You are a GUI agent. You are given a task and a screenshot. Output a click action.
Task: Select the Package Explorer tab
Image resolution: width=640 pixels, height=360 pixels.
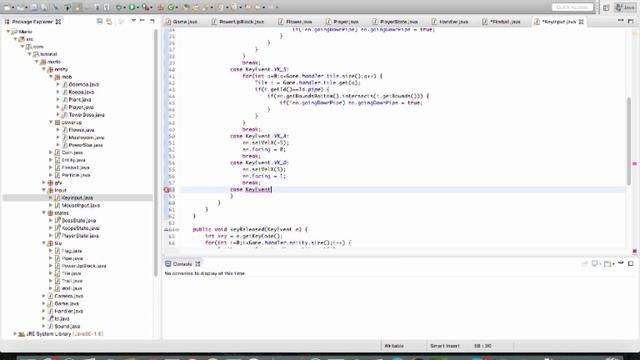(x=32, y=22)
